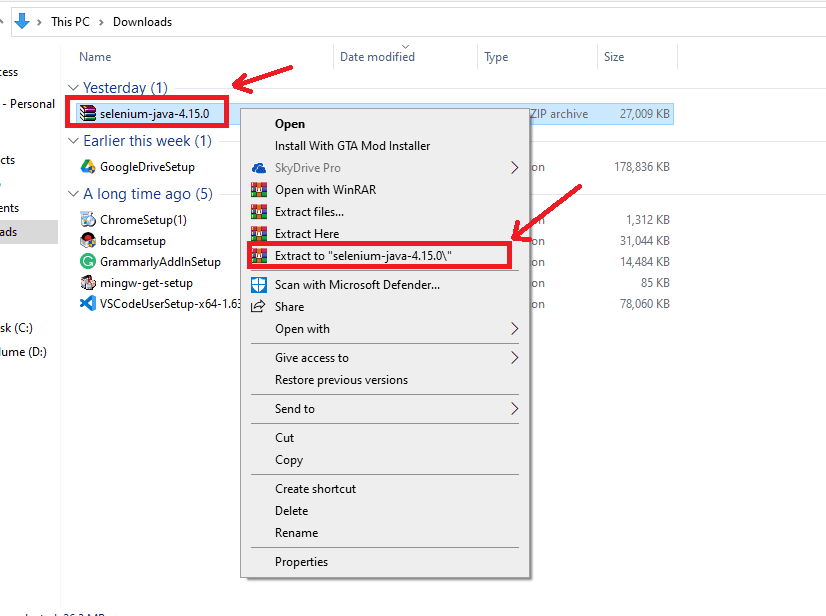Image resolution: width=826 pixels, height=616 pixels.
Task: Expand the Send to submenu arrow
Action: [515, 409]
